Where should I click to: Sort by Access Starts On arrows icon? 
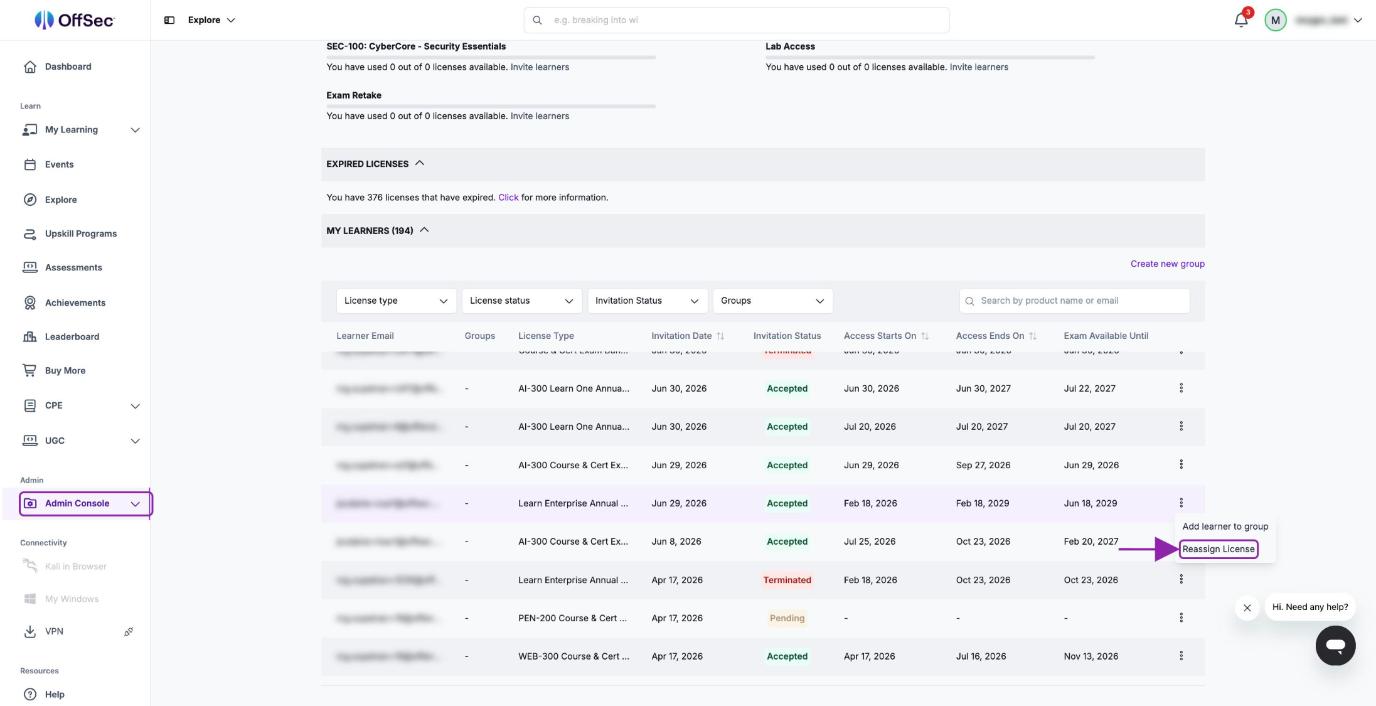tap(925, 336)
